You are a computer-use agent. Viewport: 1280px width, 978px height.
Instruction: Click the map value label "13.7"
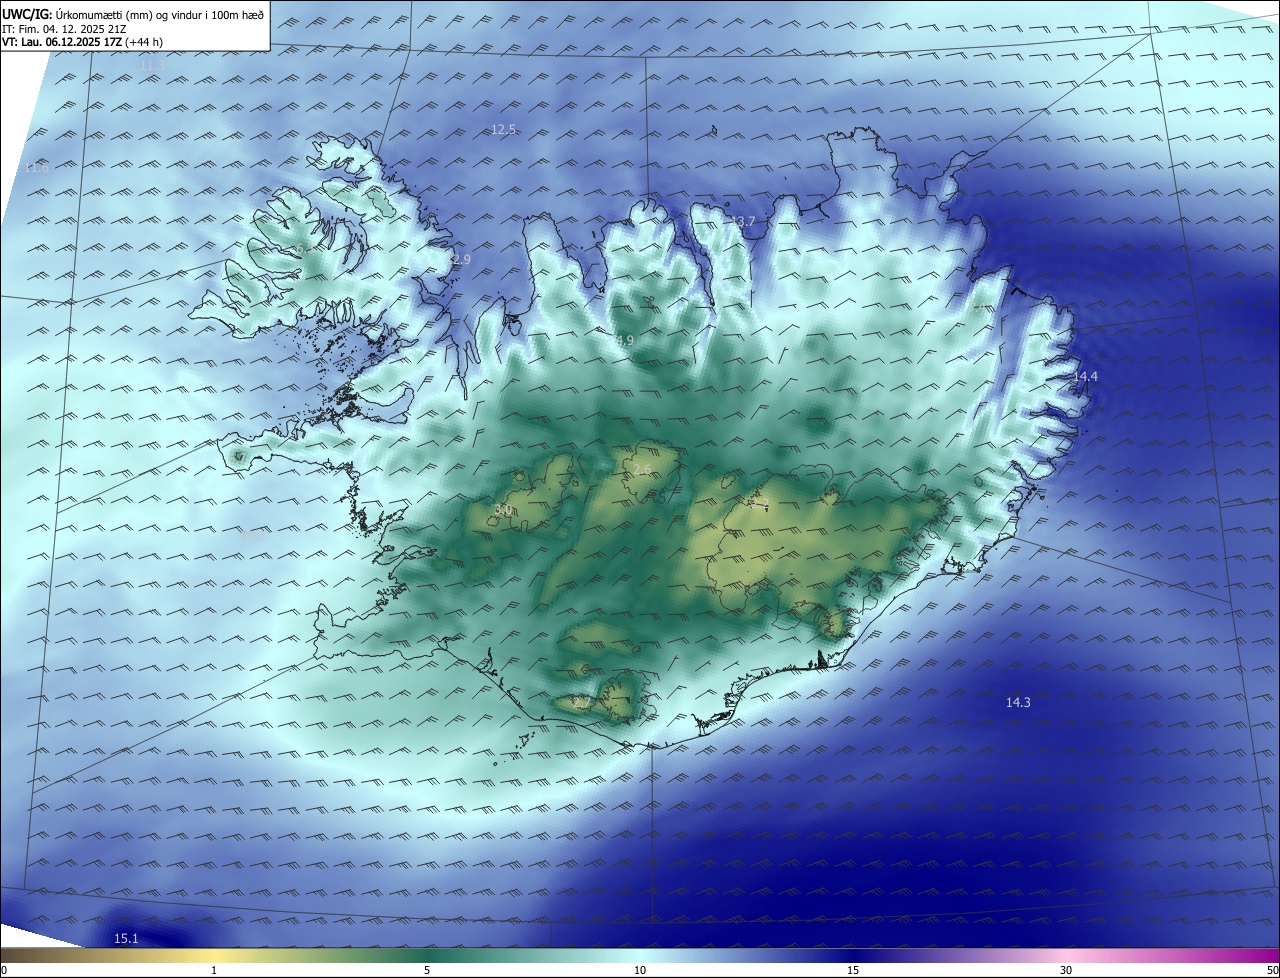[x=742, y=222]
